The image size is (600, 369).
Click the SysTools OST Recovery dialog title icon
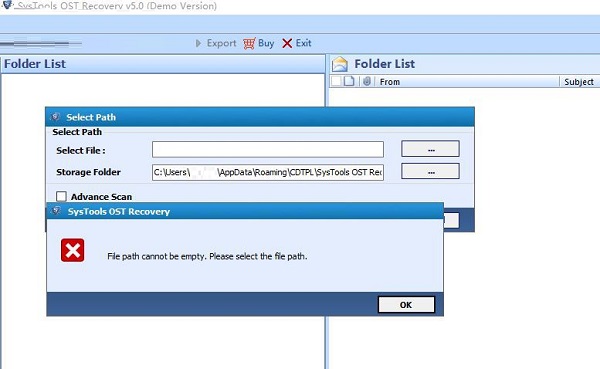[56, 211]
